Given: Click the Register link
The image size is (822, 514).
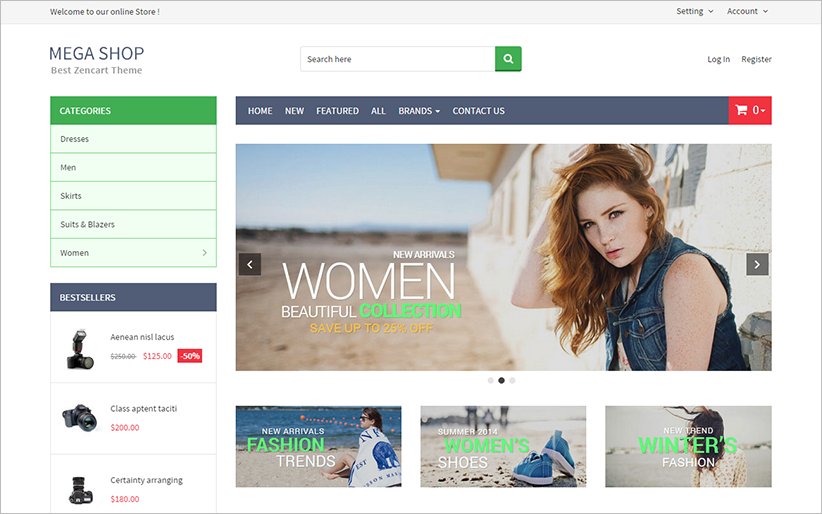Looking at the screenshot, I should tap(756, 59).
